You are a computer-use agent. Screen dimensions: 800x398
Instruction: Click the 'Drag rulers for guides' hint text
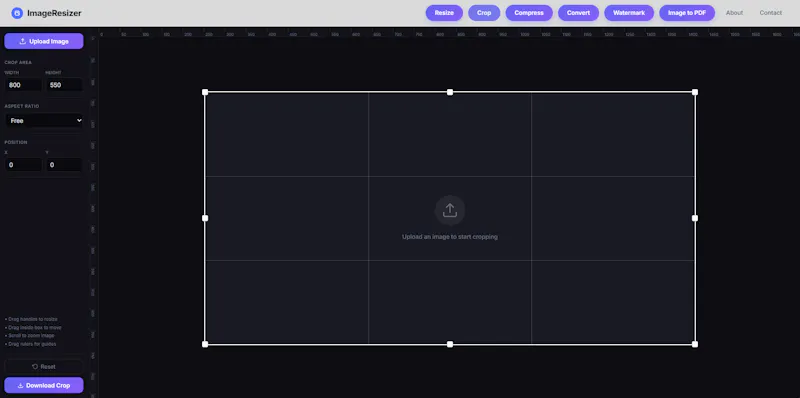click(31, 344)
